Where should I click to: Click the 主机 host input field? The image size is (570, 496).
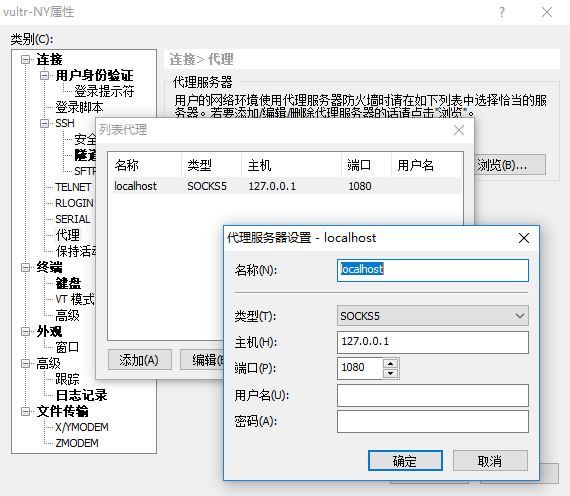[433, 342]
